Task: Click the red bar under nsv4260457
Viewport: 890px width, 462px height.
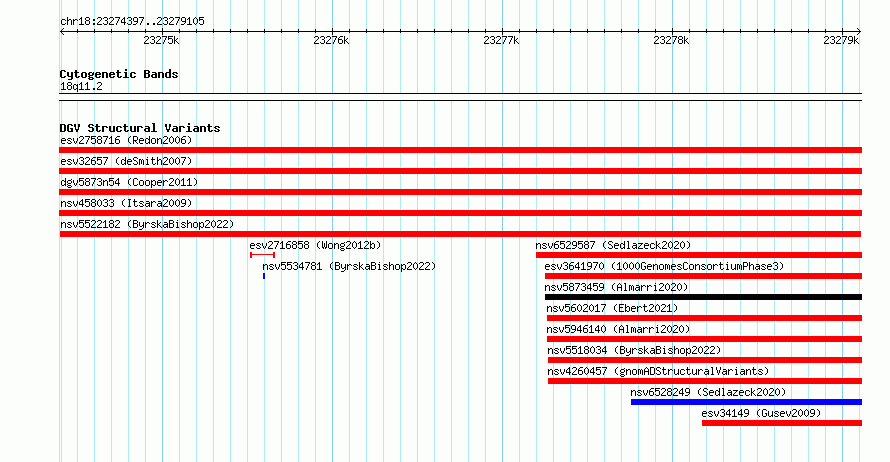Action: click(x=704, y=381)
